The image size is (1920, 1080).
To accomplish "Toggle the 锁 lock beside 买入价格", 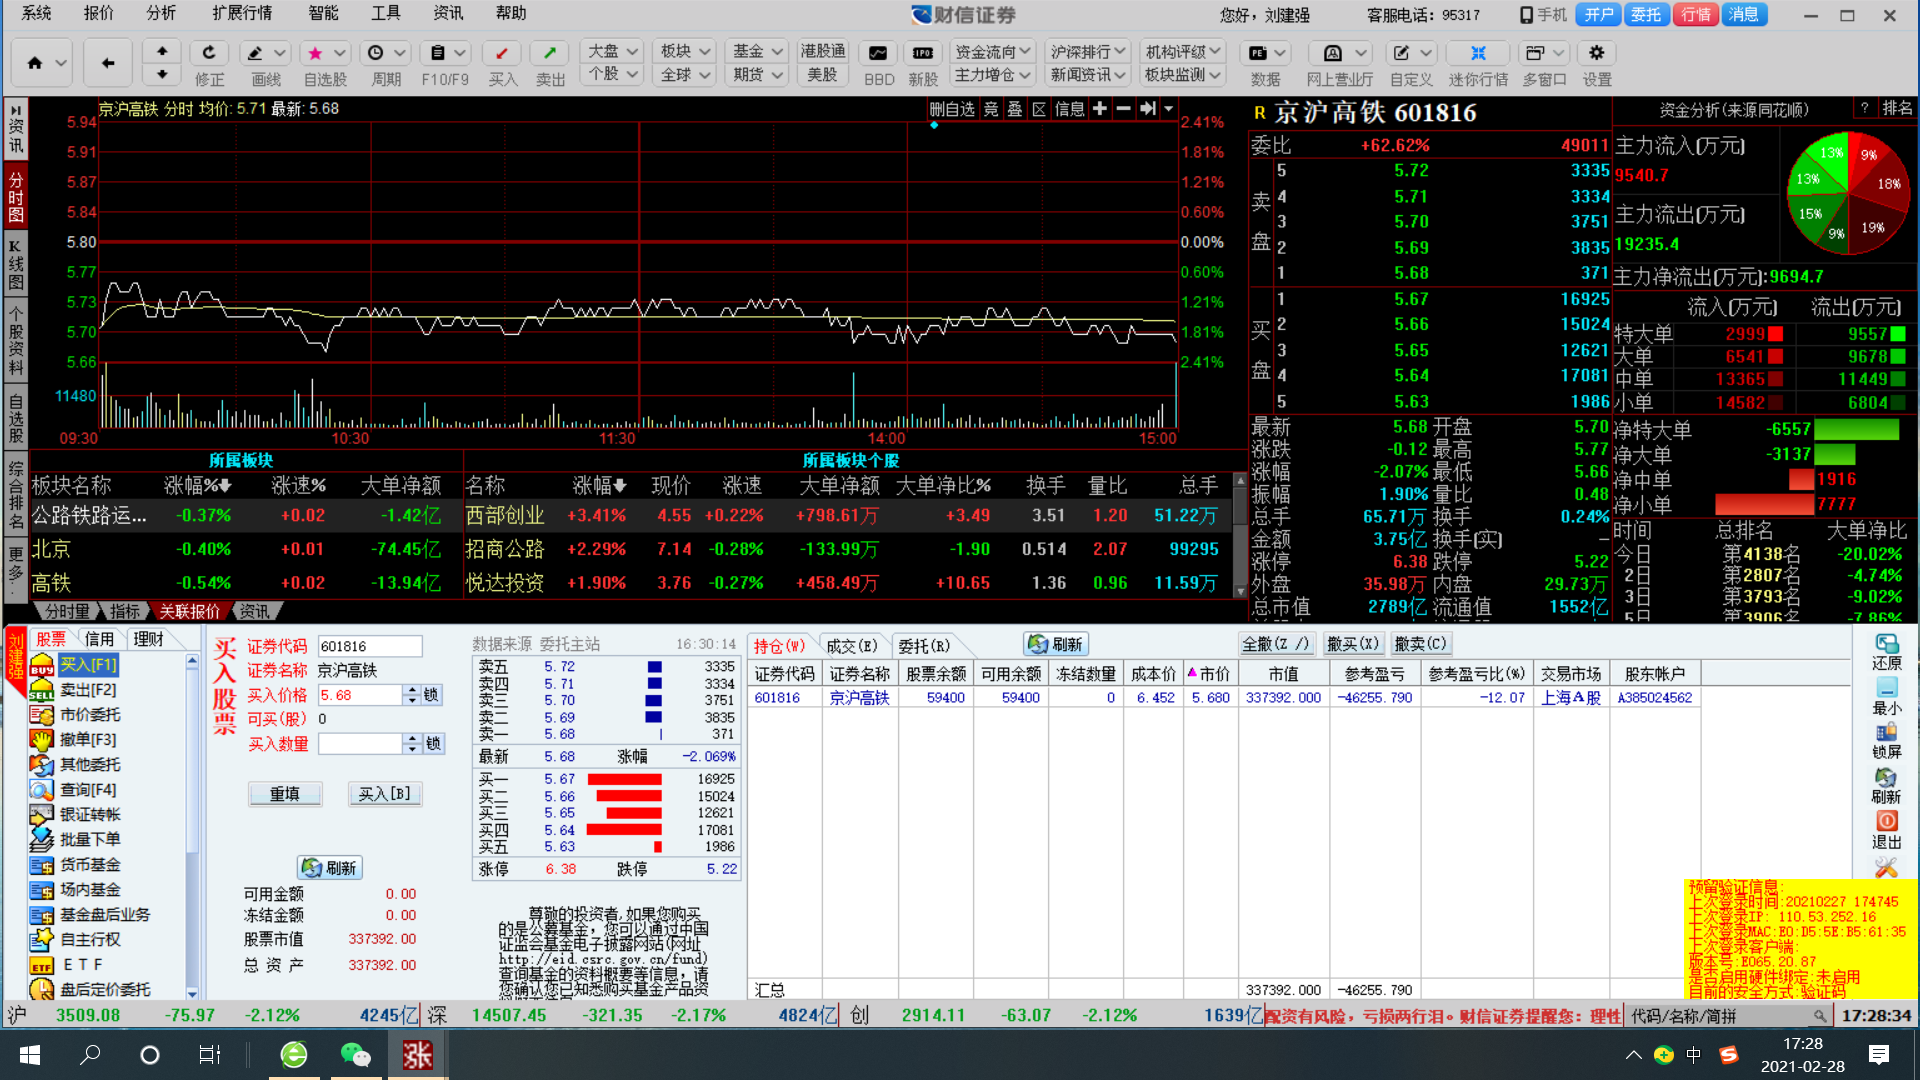I will [431, 695].
